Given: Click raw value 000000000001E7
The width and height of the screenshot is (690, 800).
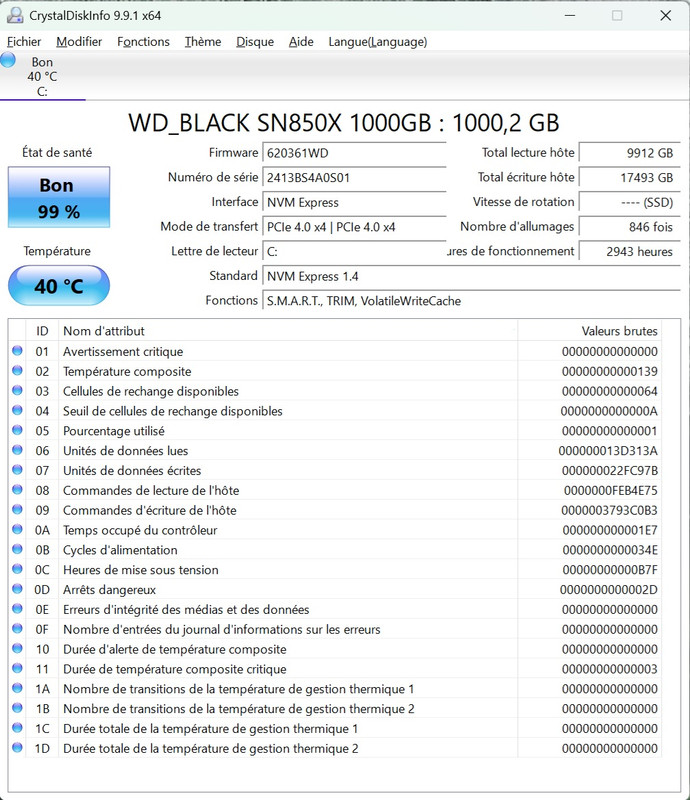Looking at the screenshot, I should click(610, 531).
